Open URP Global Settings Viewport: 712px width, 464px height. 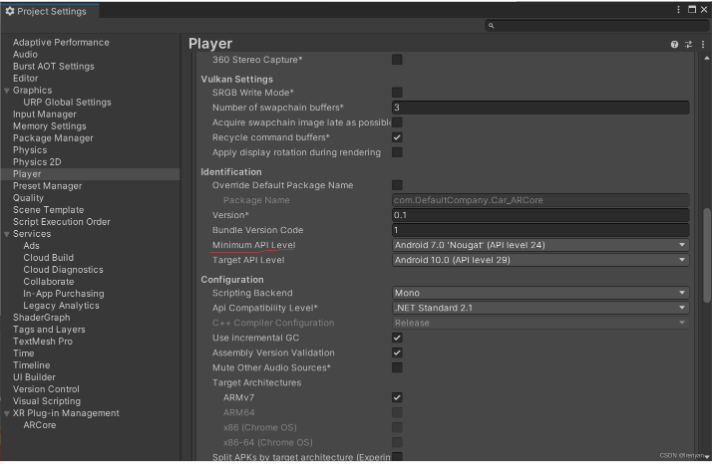[x=67, y=102]
